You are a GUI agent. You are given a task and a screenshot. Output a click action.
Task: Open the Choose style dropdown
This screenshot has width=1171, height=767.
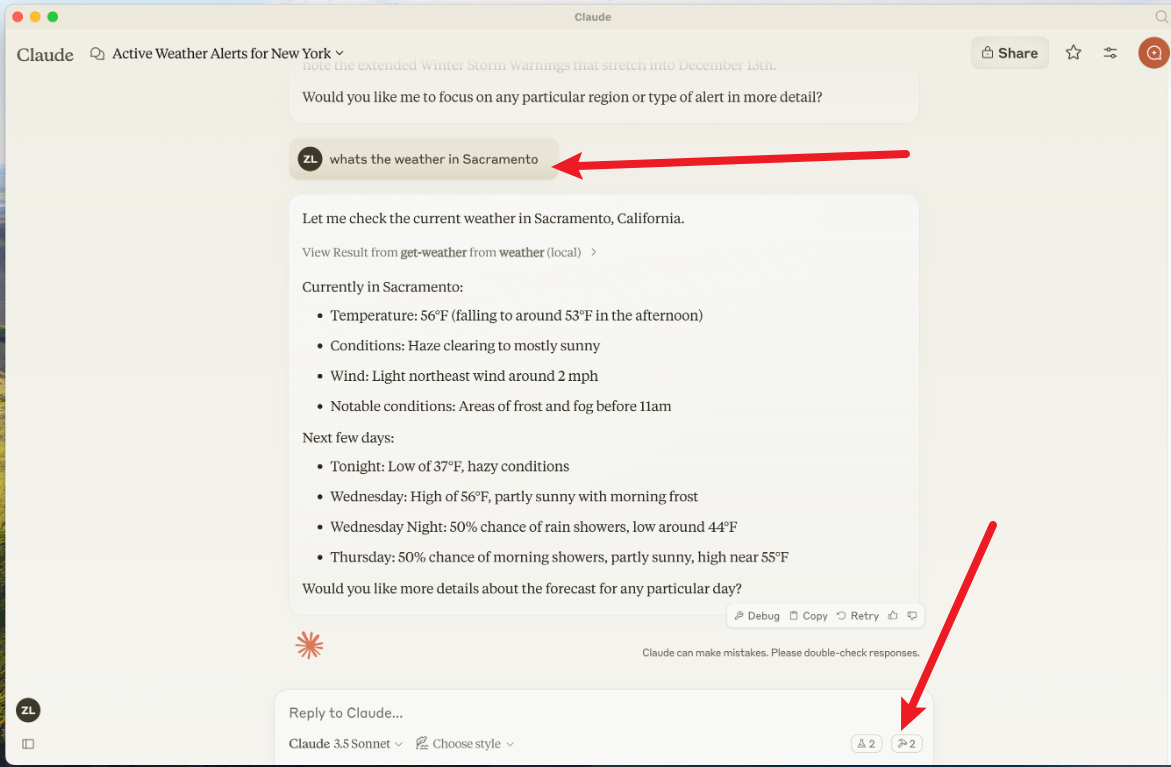click(465, 744)
